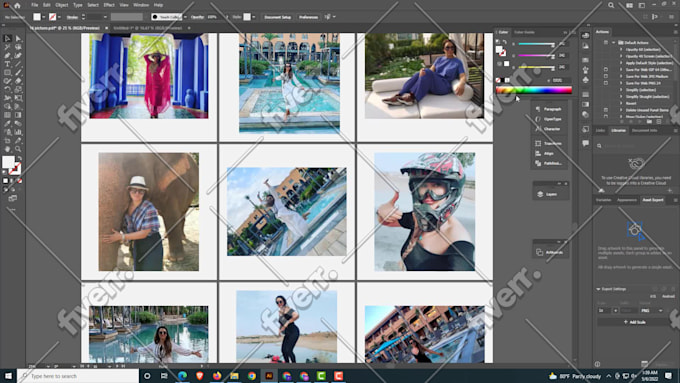Select the Zoom tool
This screenshot has height=383, width=680.
coord(18,149)
